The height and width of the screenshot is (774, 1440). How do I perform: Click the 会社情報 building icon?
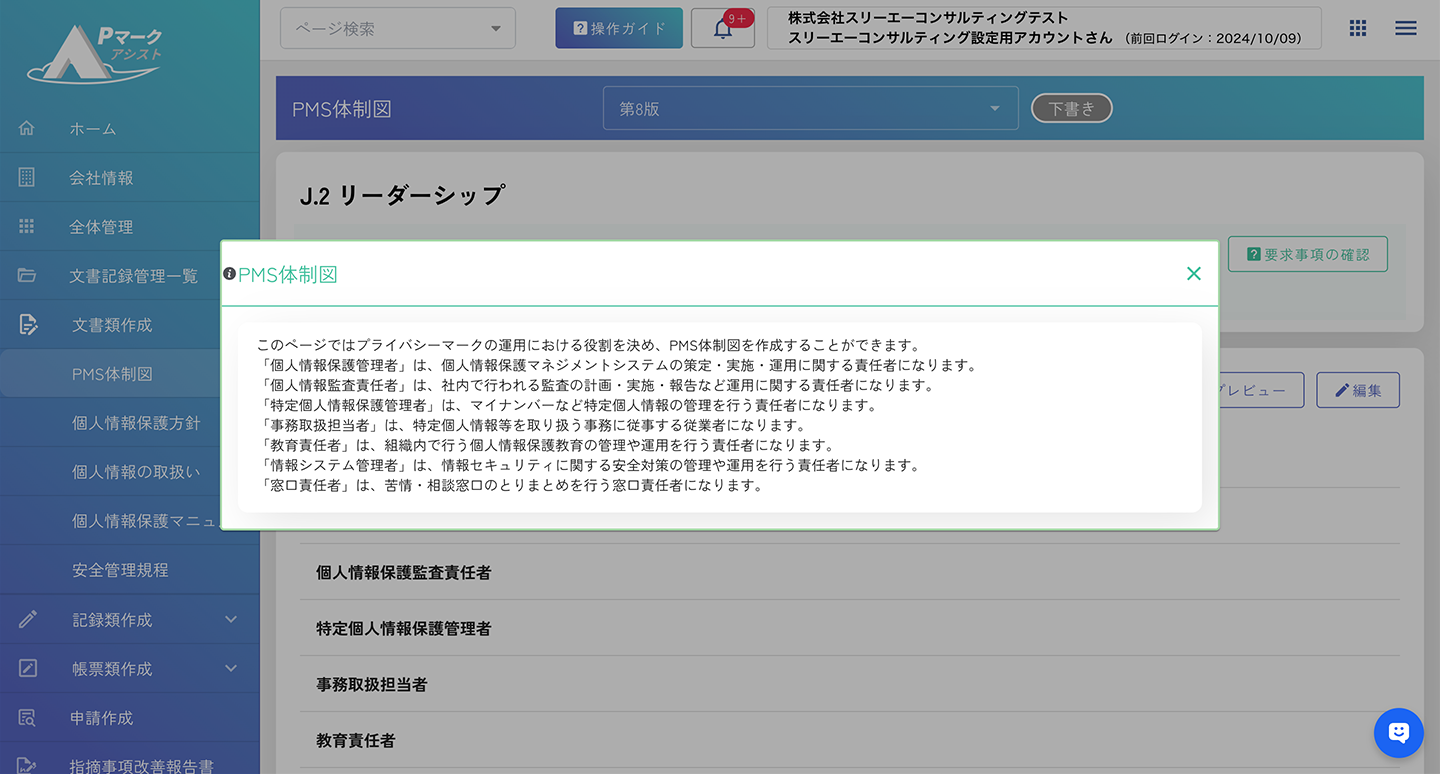[x=27, y=177]
